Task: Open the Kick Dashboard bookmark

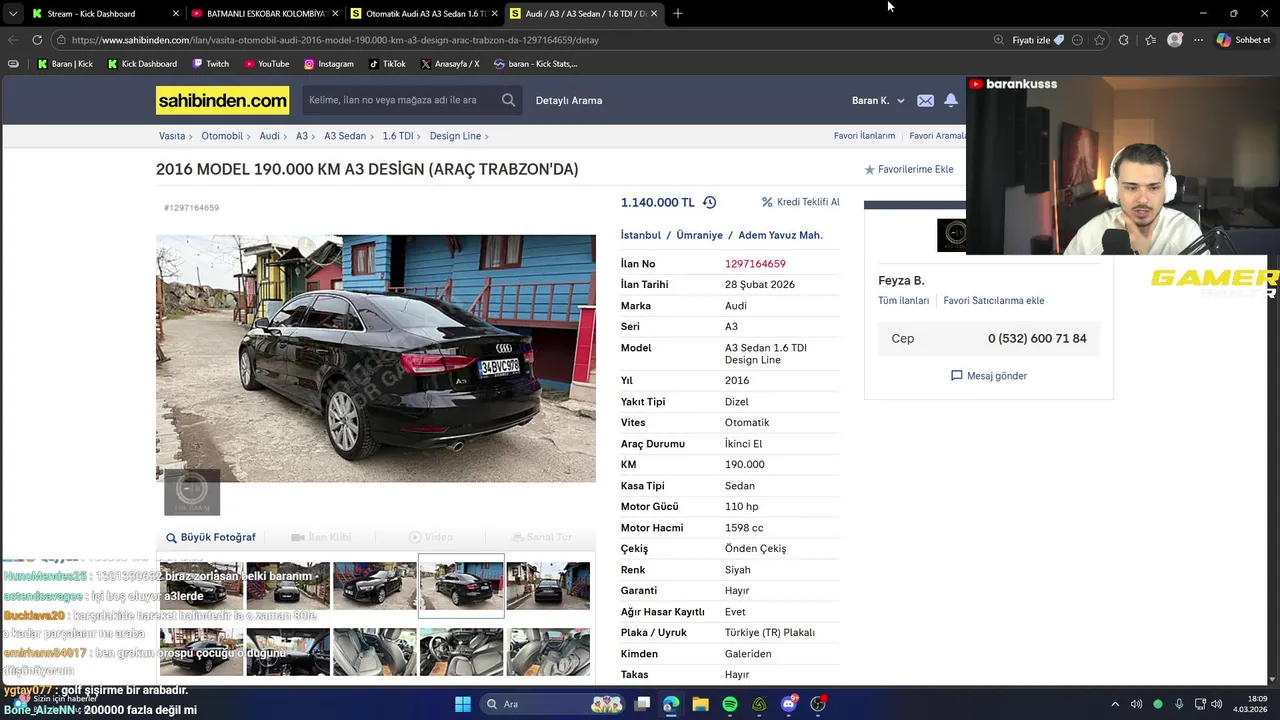Action: tap(142, 64)
